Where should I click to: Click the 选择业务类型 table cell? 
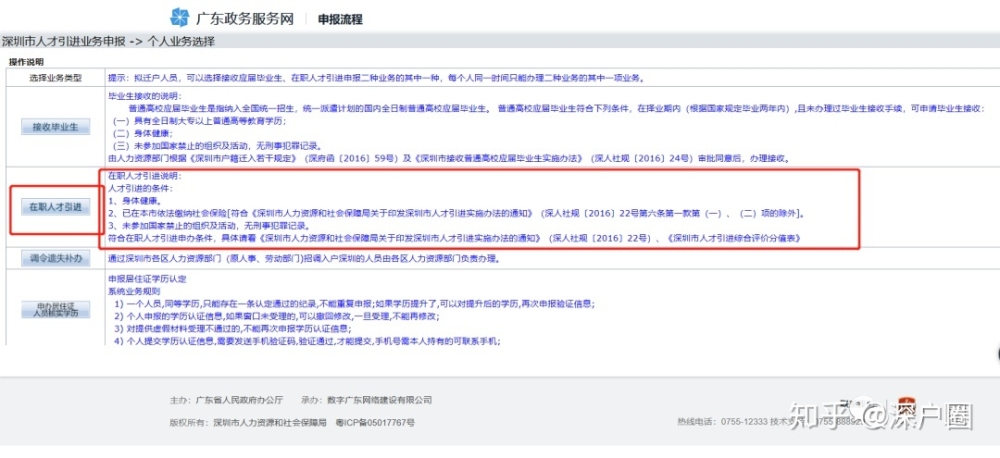(55, 78)
